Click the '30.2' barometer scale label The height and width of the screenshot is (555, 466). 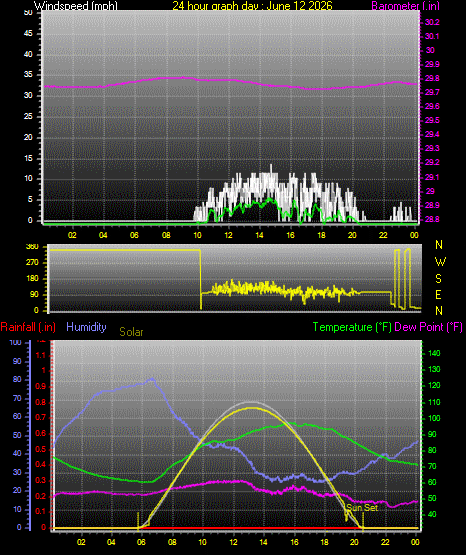click(432, 22)
